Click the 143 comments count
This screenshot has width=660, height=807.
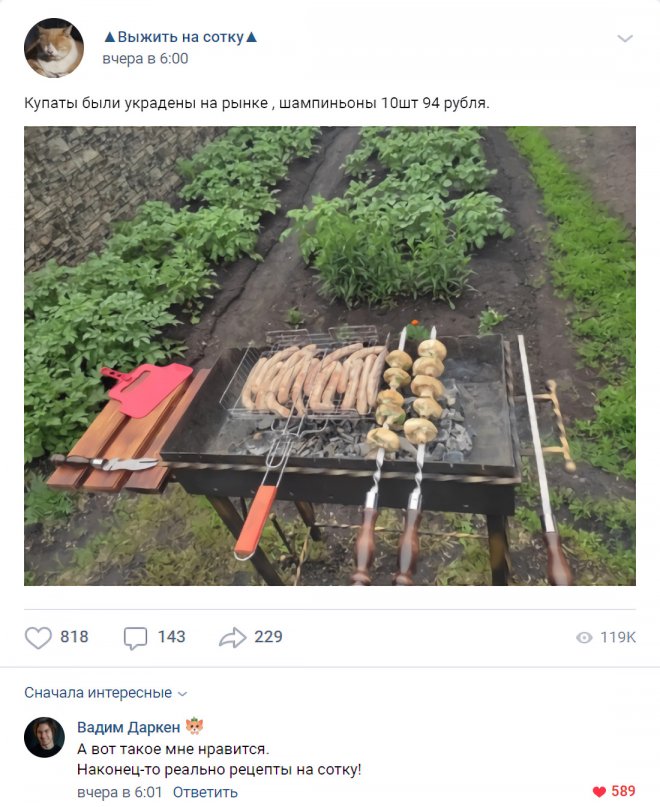coord(171,637)
